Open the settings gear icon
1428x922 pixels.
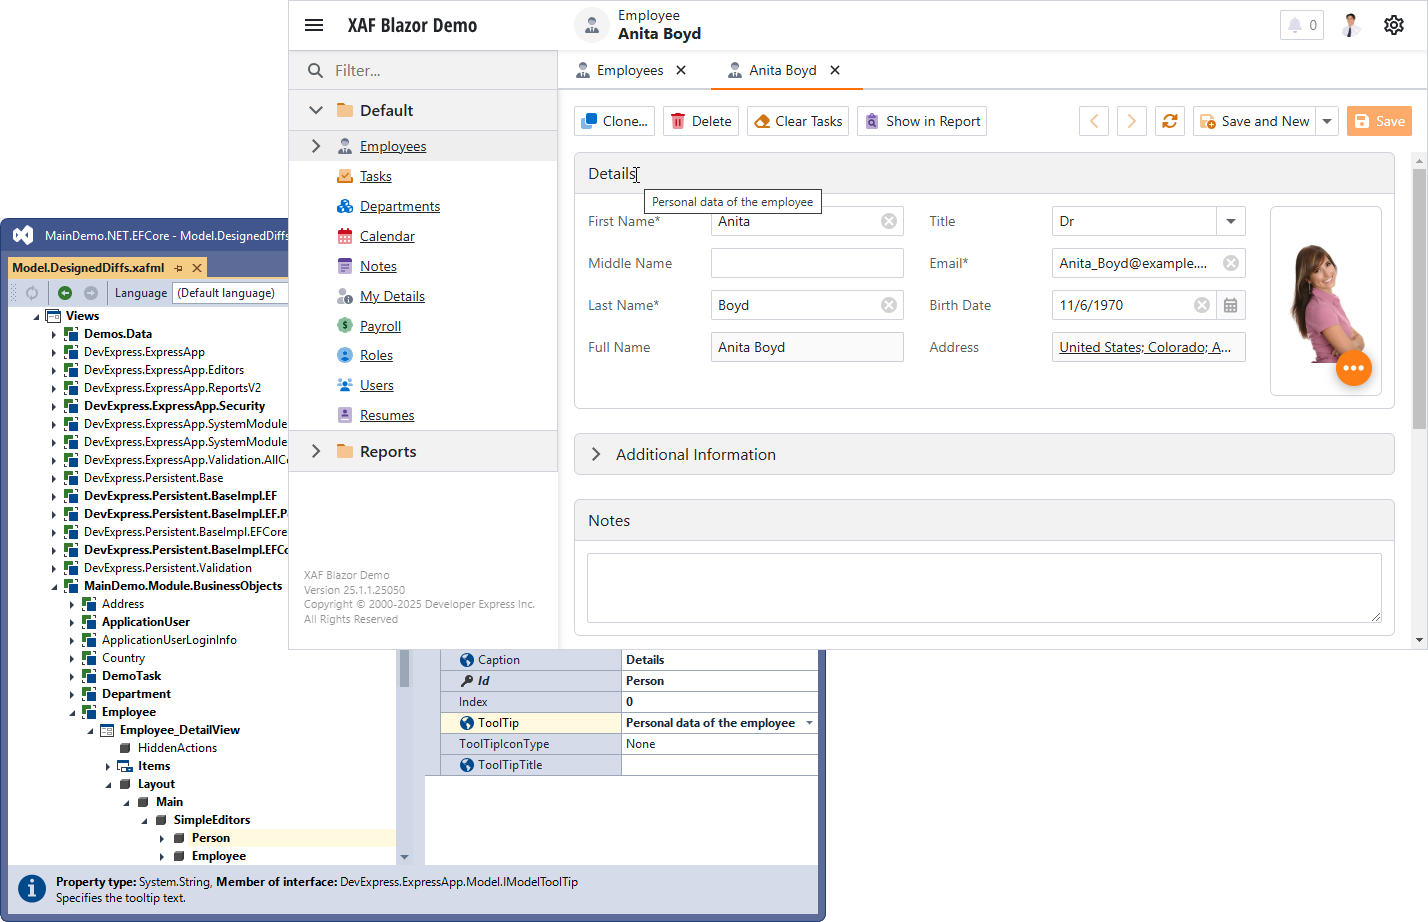(x=1393, y=25)
